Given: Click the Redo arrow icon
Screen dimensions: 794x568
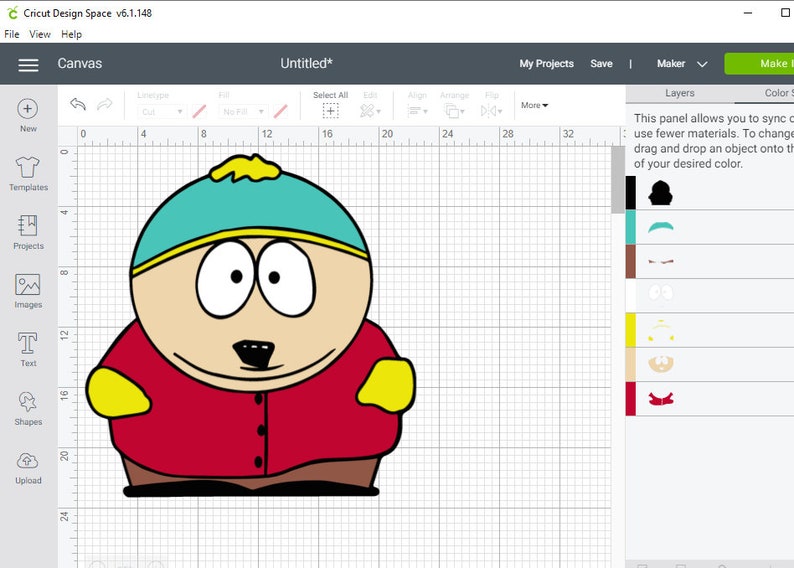Looking at the screenshot, I should pyautogui.click(x=104, y=104).
